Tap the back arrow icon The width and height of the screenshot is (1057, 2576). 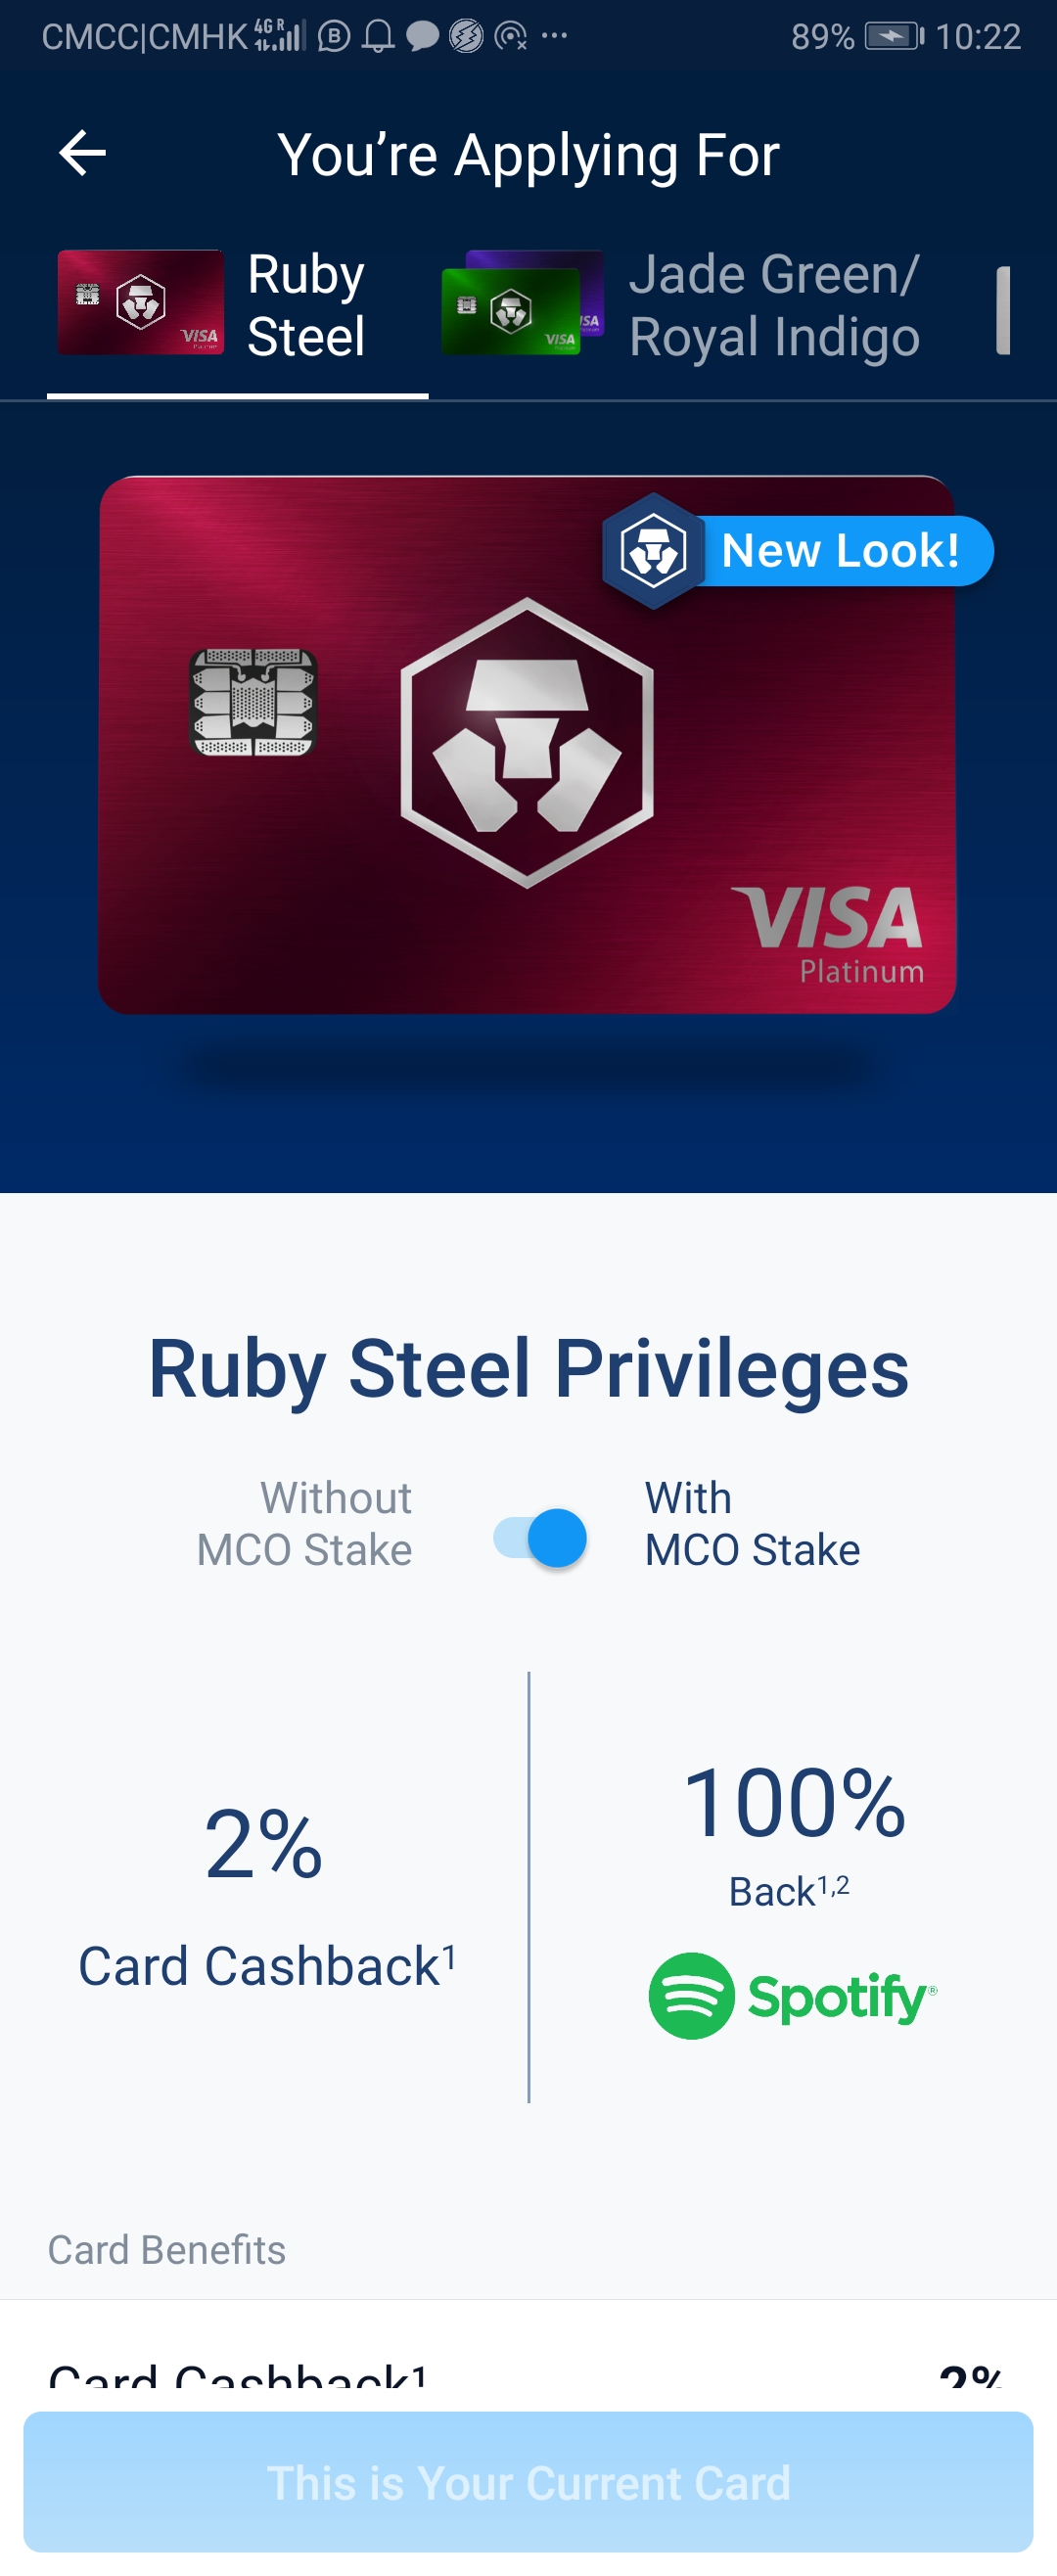(82, 154)
